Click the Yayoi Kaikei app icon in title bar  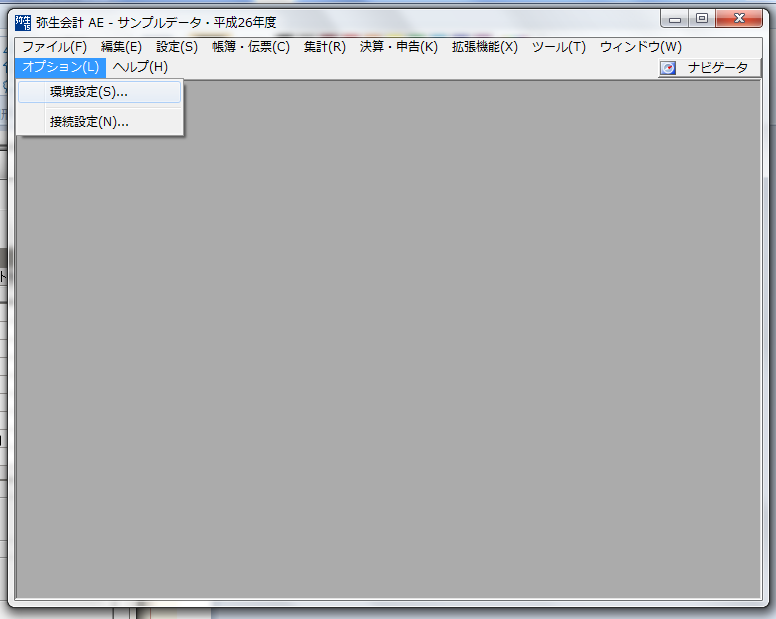tap(24, 22)
